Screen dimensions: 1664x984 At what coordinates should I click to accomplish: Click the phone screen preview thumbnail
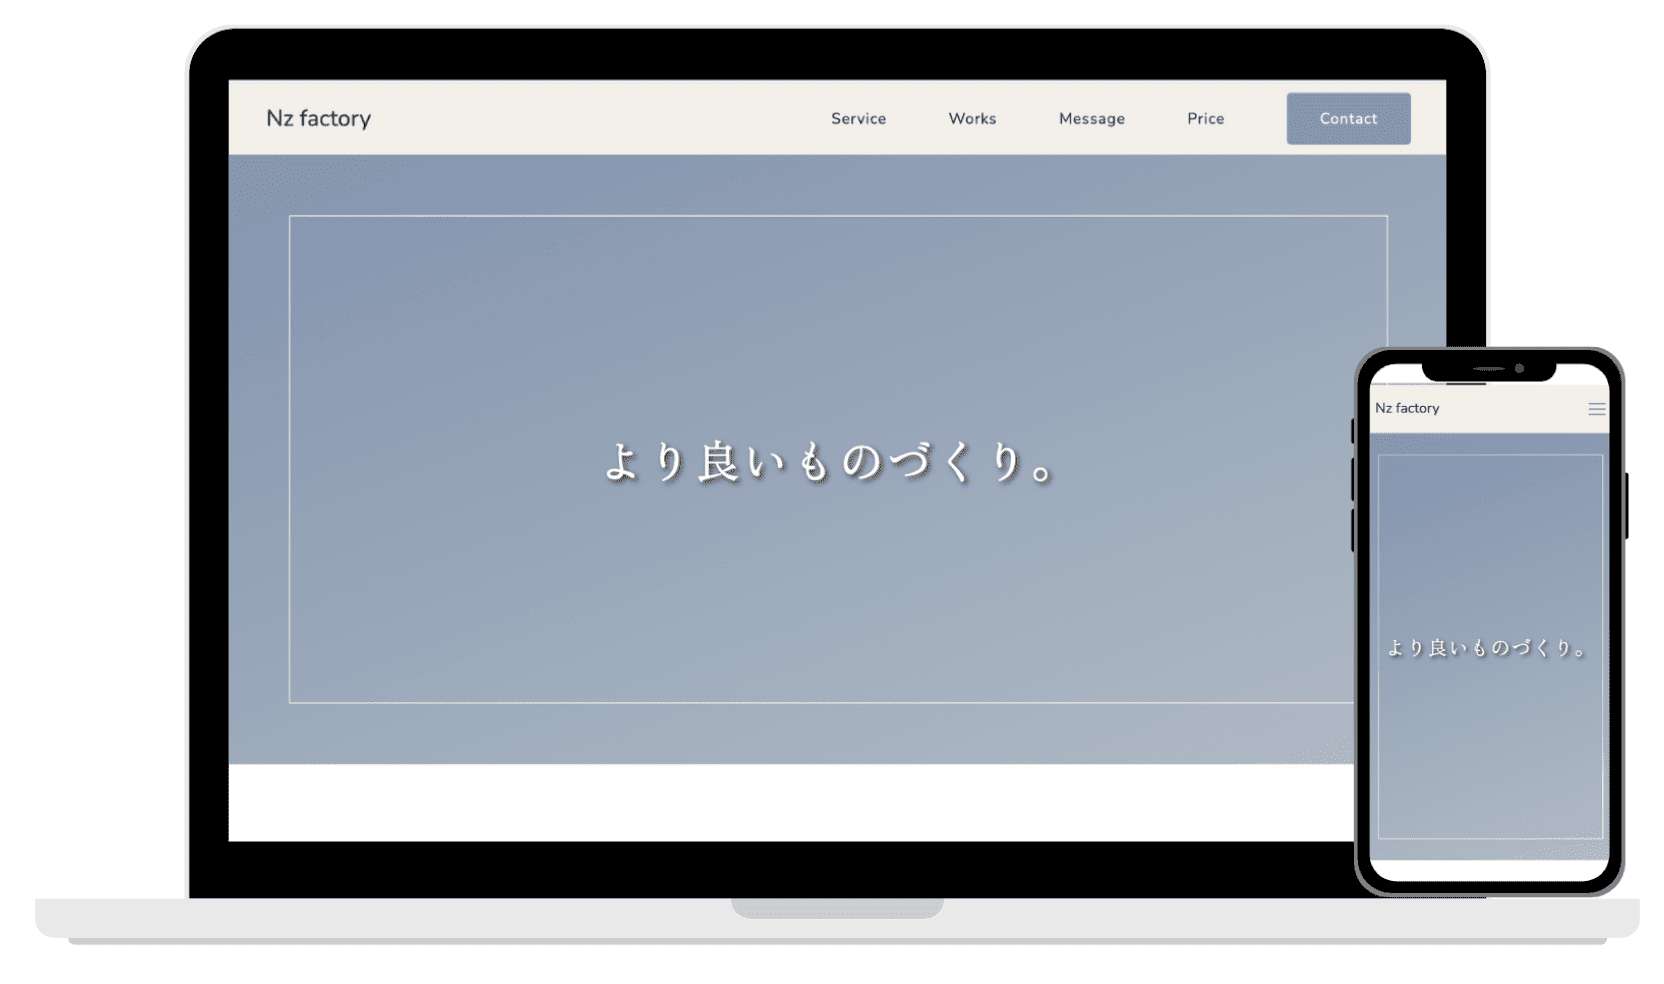click(x=1490, y=620)
